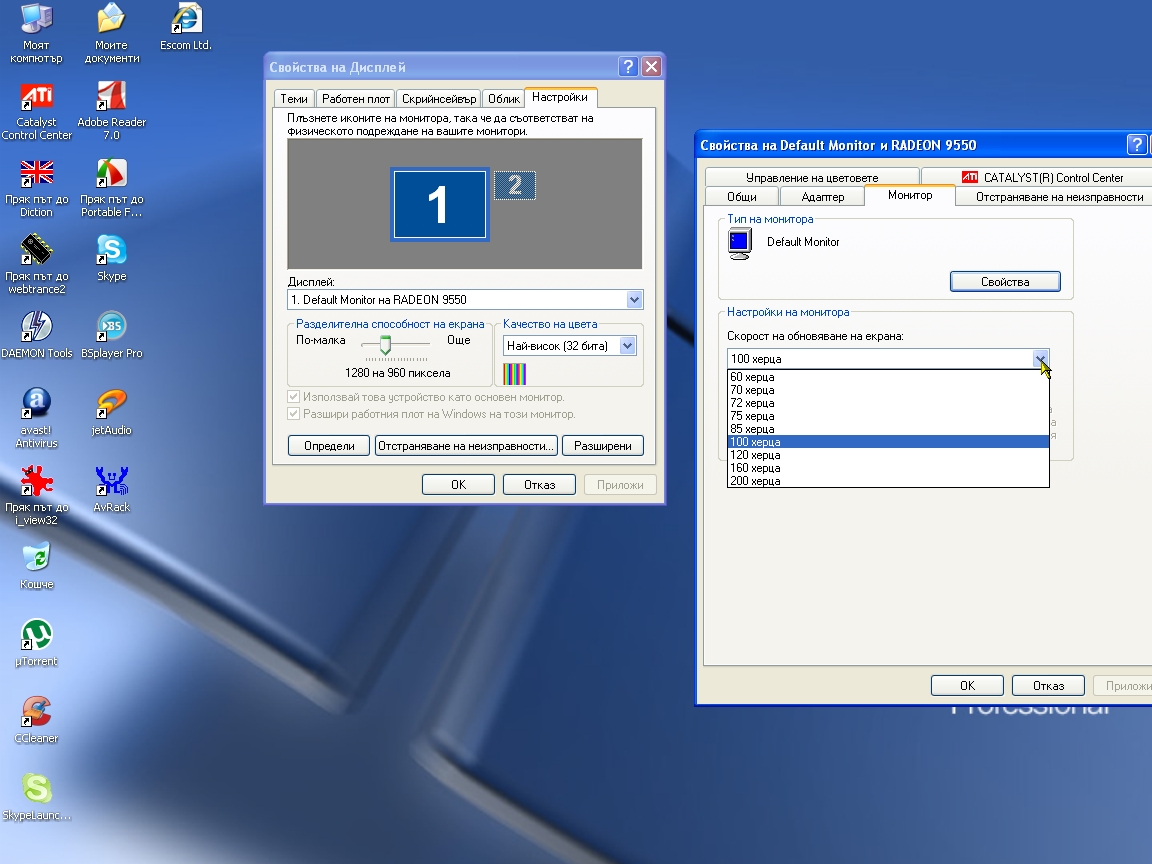Switch to the Общи tab
Image resolution: width=1152 pixels, height=864 pixels.
point(742,196)
